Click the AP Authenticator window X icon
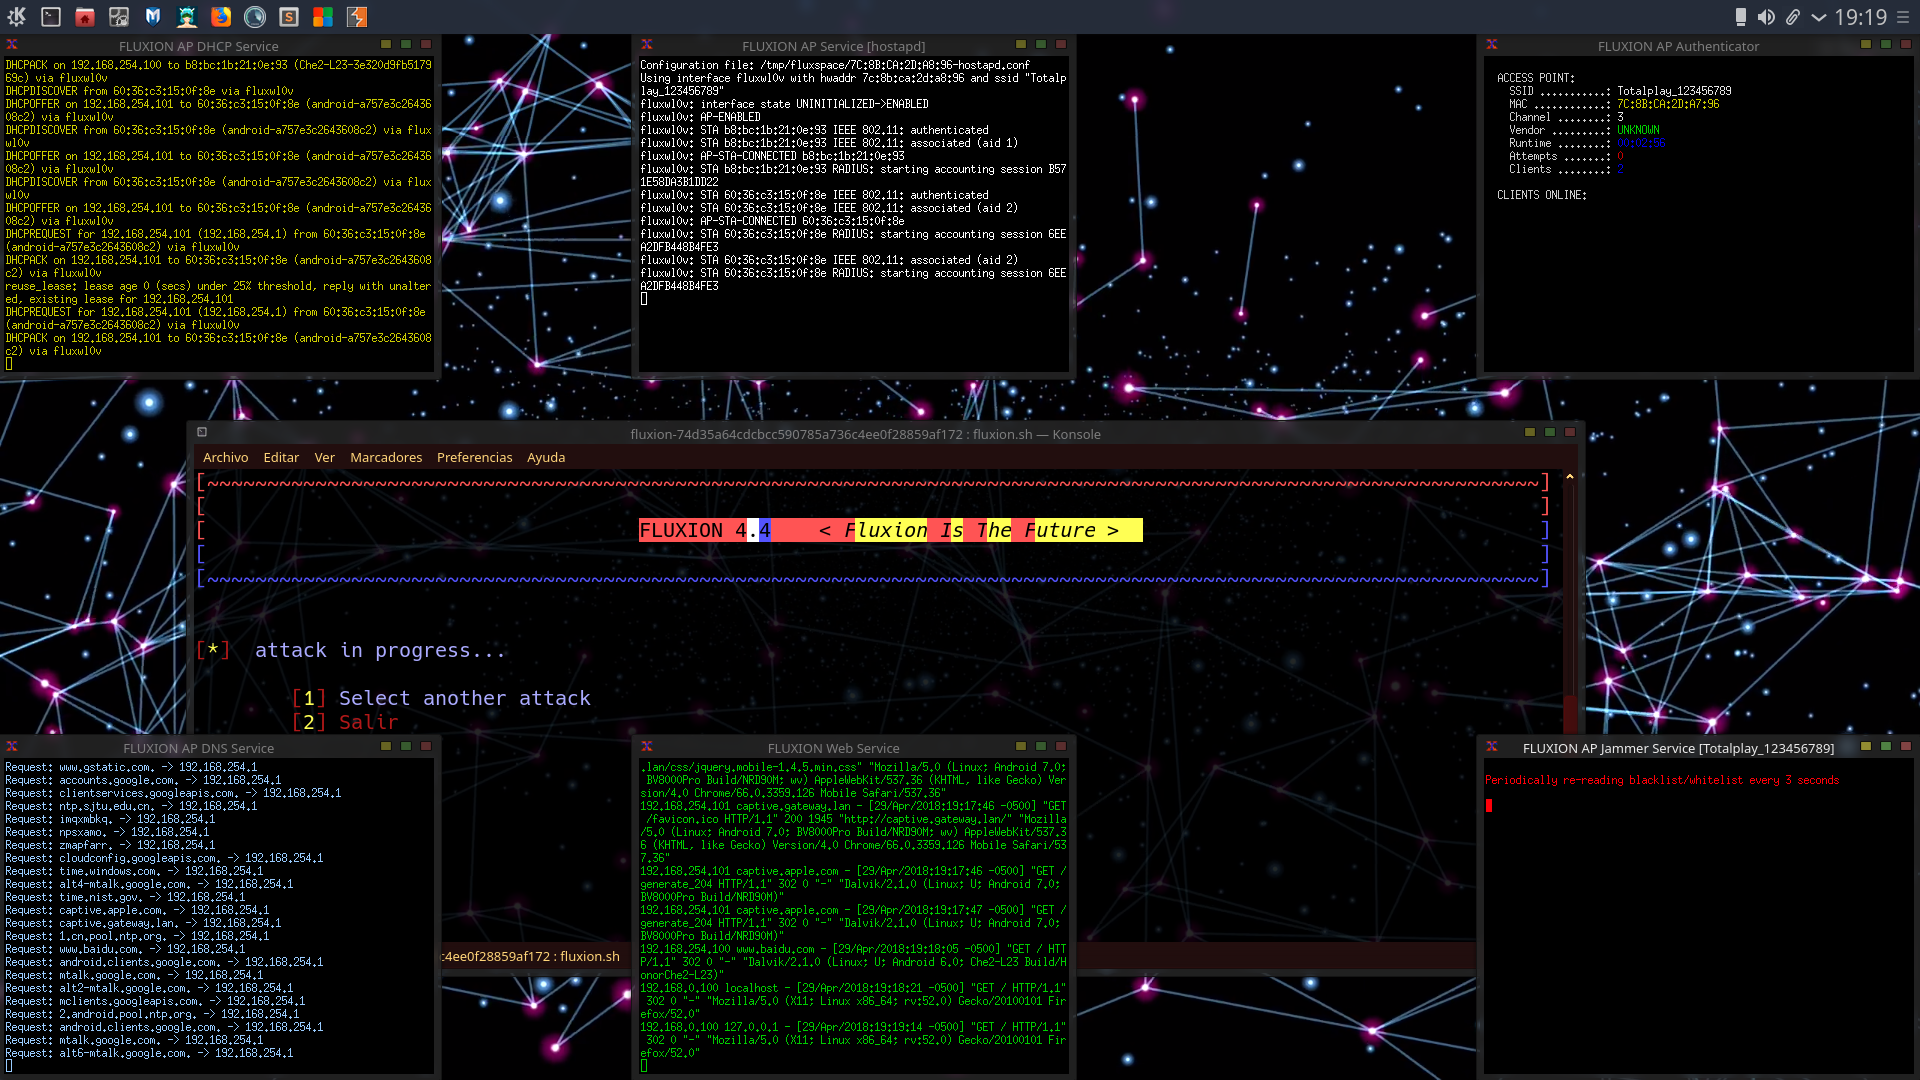Image resolution: width=1920 pixels, height=1080 pixels. point(1492,45)
